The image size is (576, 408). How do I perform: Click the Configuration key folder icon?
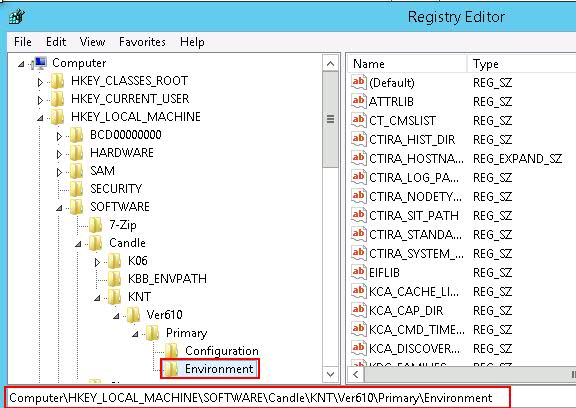click(172, 351)
